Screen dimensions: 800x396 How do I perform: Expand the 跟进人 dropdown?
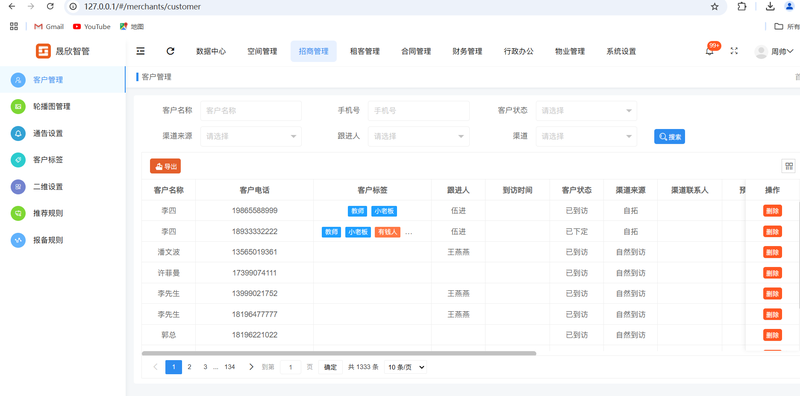tap(418, 136)
